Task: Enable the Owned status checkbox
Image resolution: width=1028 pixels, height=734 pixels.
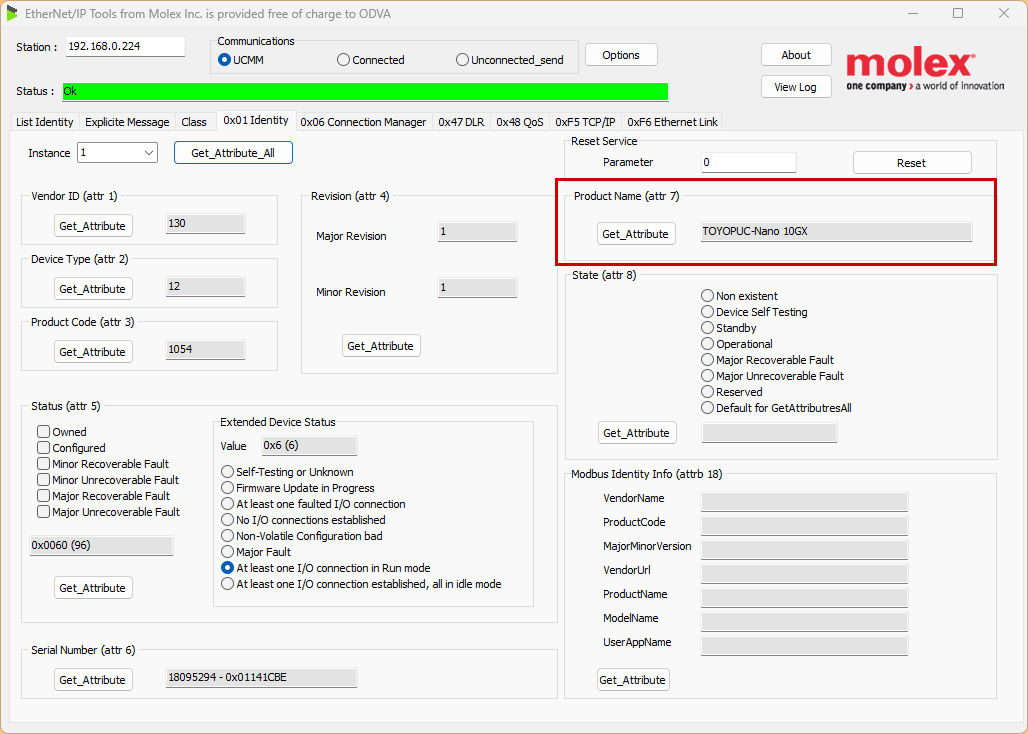Action: point(44,432)
